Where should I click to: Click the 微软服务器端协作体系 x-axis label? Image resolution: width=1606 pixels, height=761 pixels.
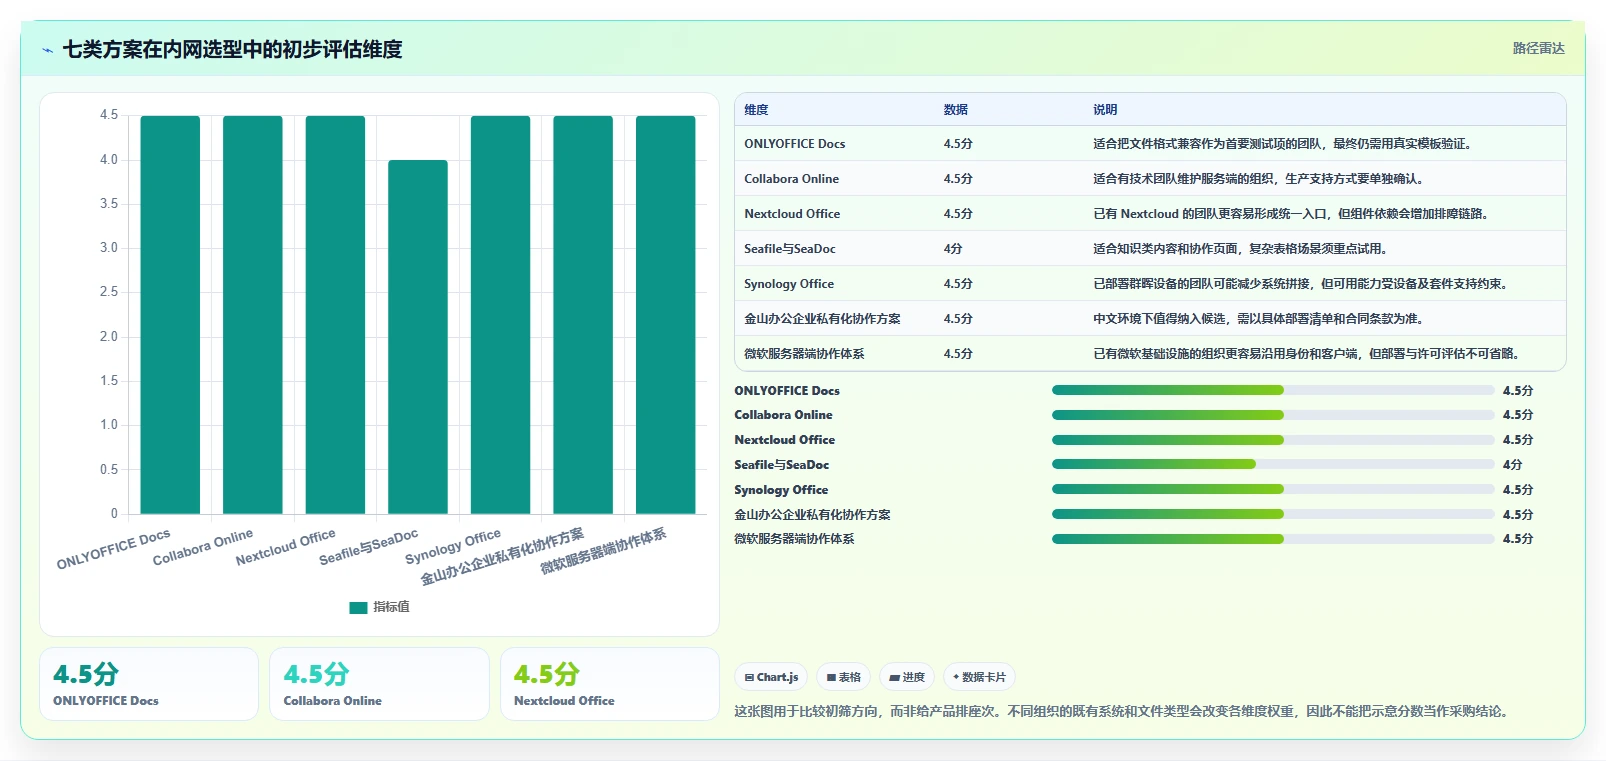[603, 551]
